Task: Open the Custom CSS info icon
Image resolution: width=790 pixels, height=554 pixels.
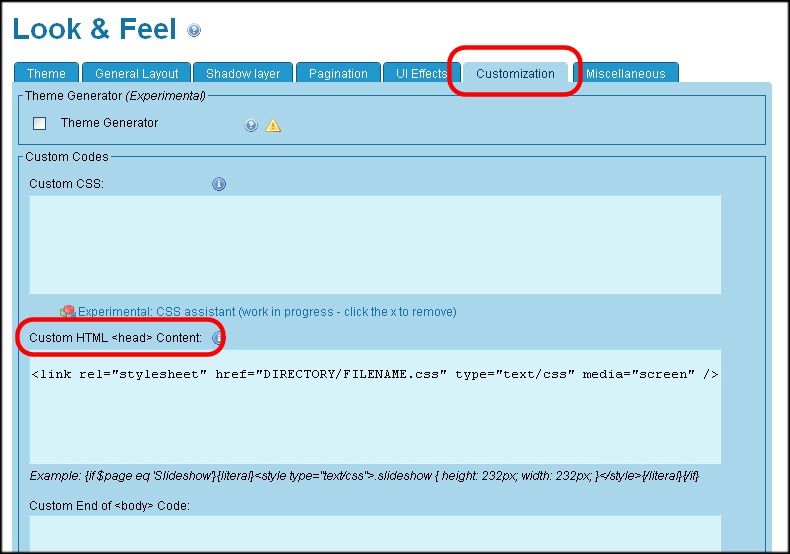Action: click(219, 184)
